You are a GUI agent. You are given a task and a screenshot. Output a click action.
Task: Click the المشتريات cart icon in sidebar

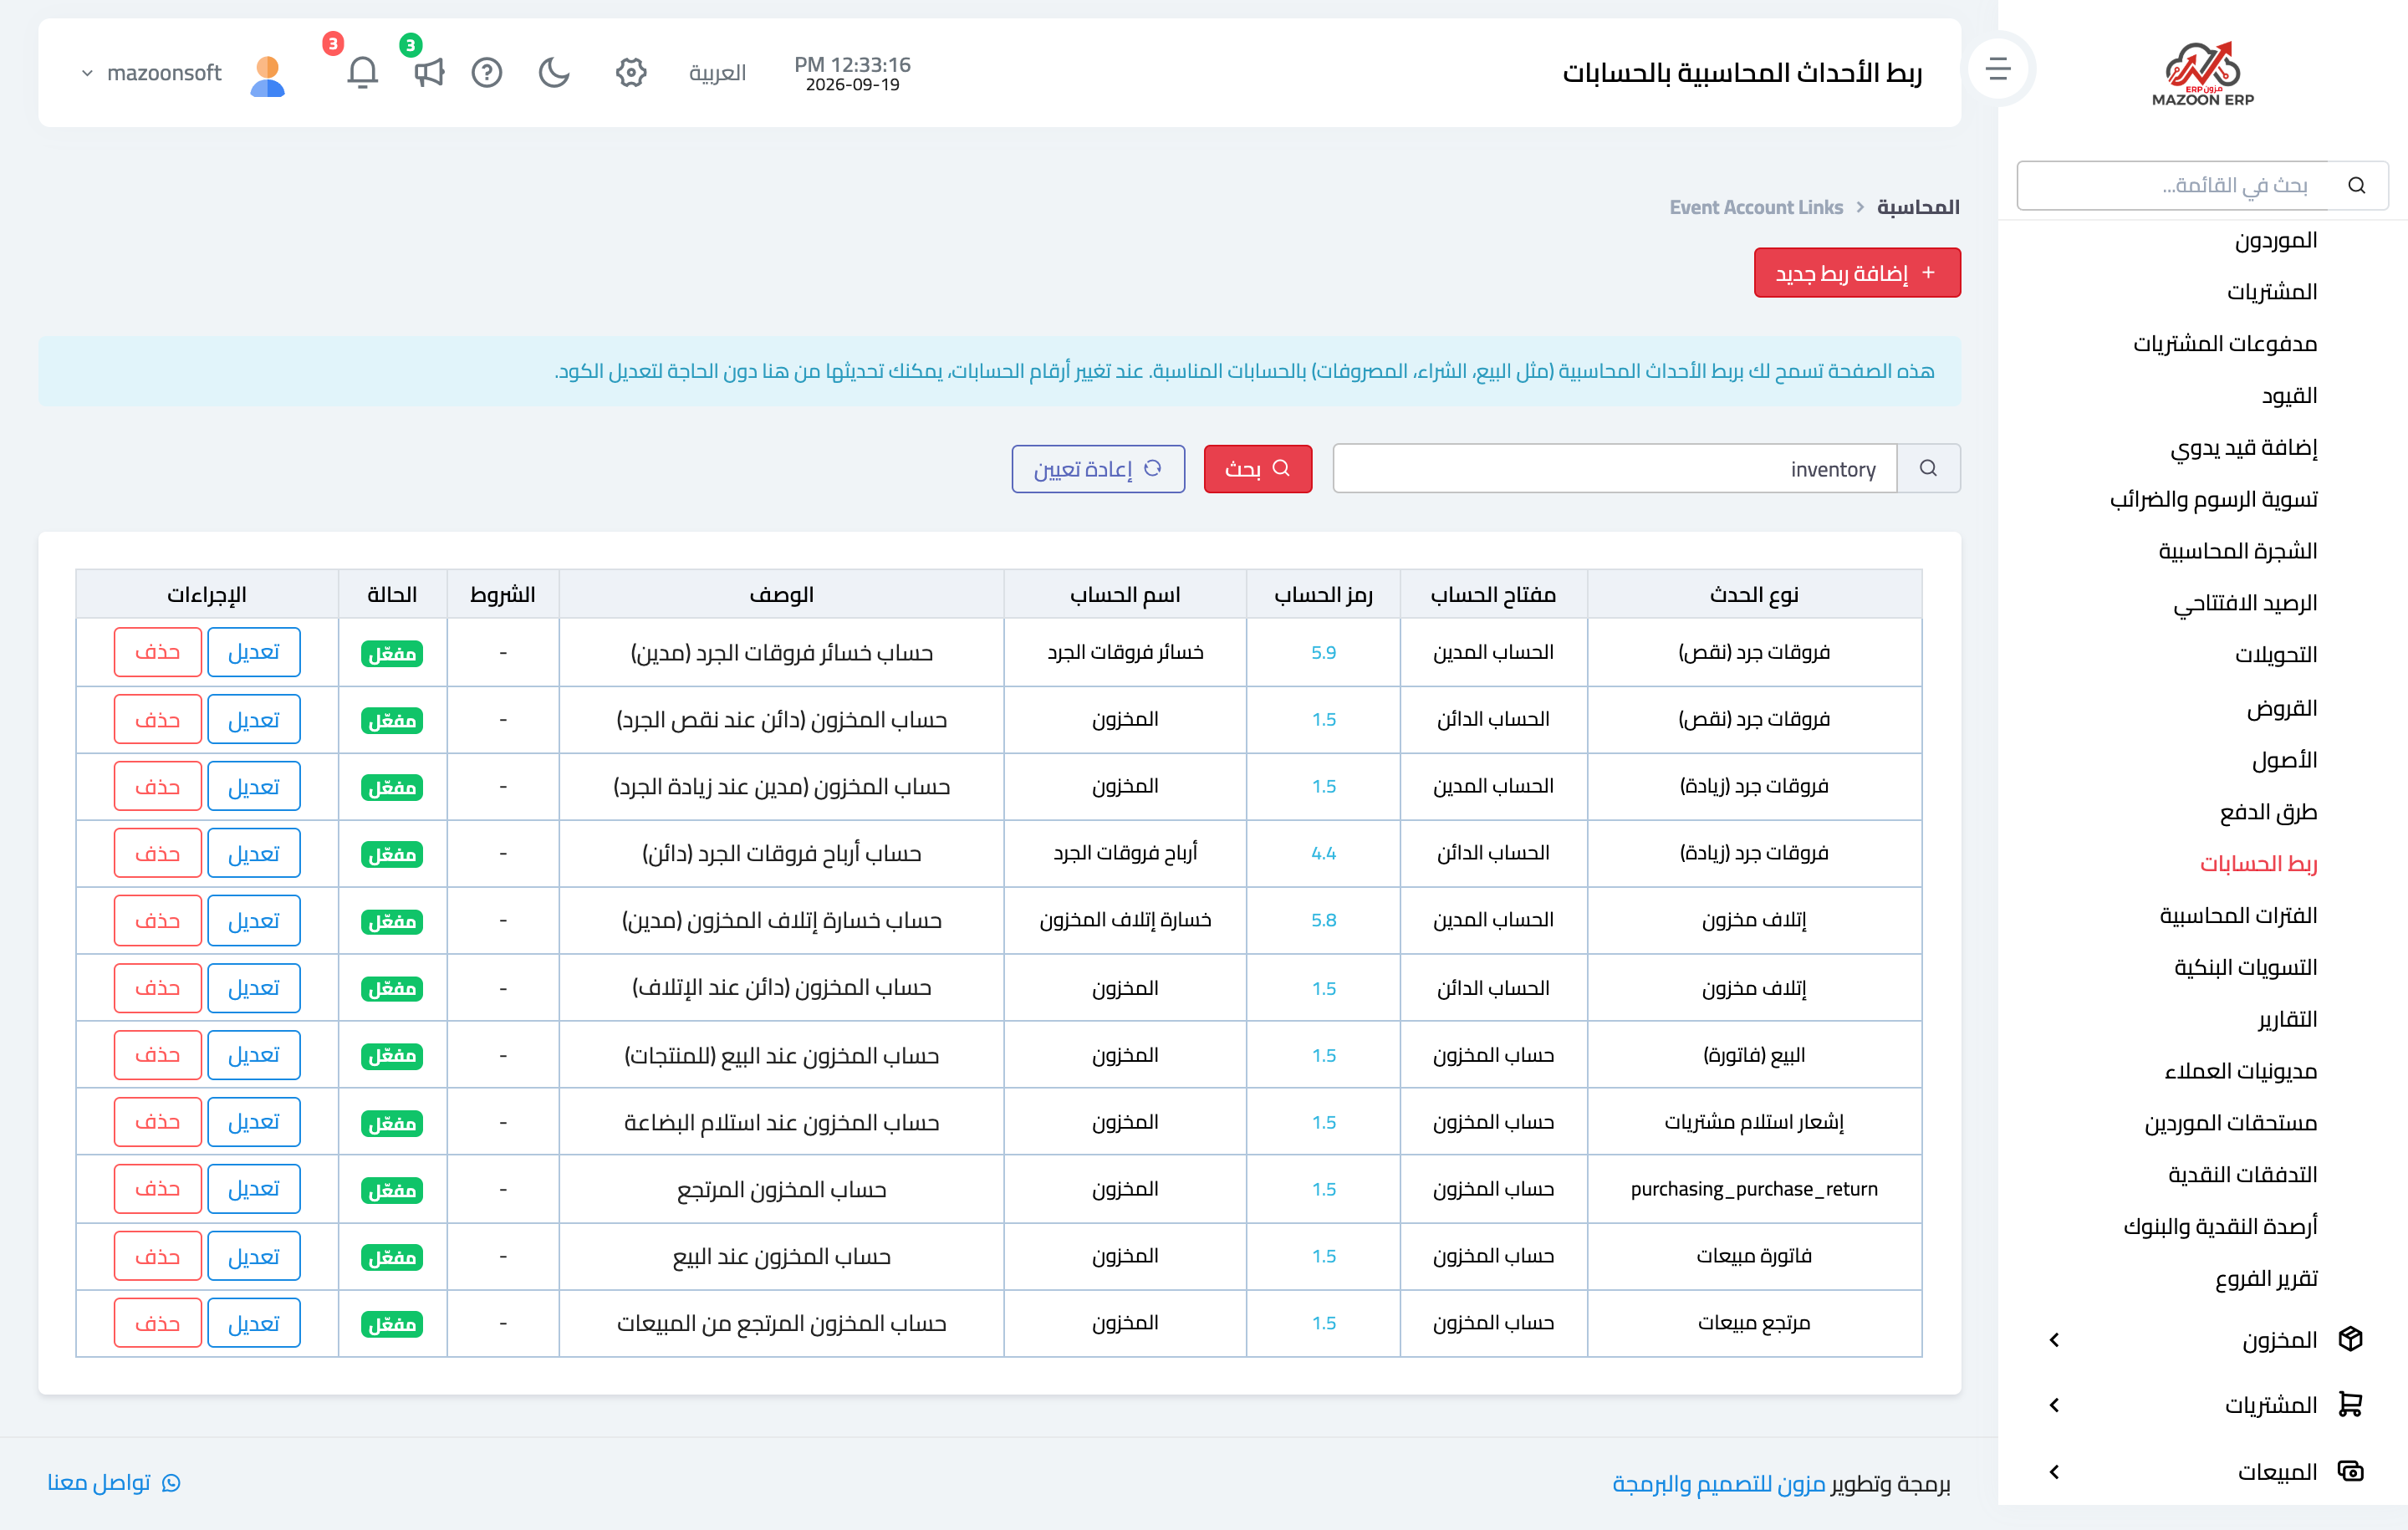point(2351,1405)
